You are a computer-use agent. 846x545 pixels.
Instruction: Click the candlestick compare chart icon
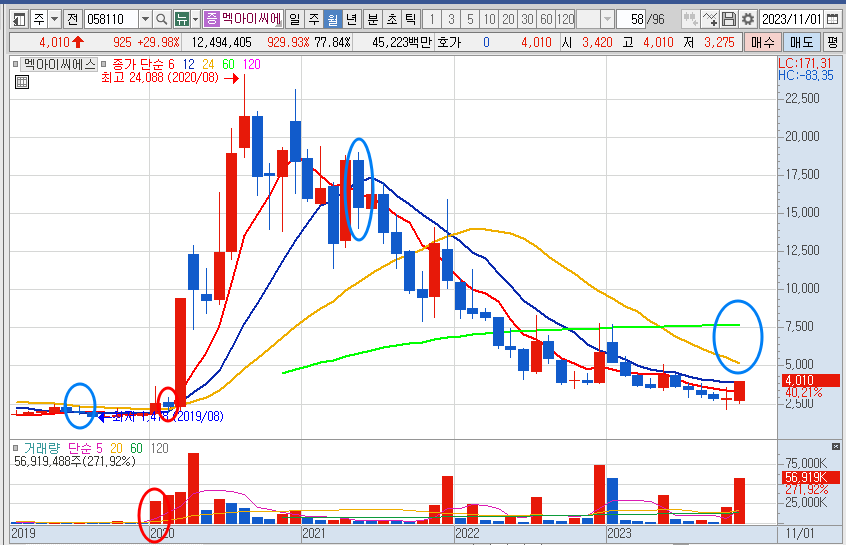pyautogui.click(x=690, y=20)
